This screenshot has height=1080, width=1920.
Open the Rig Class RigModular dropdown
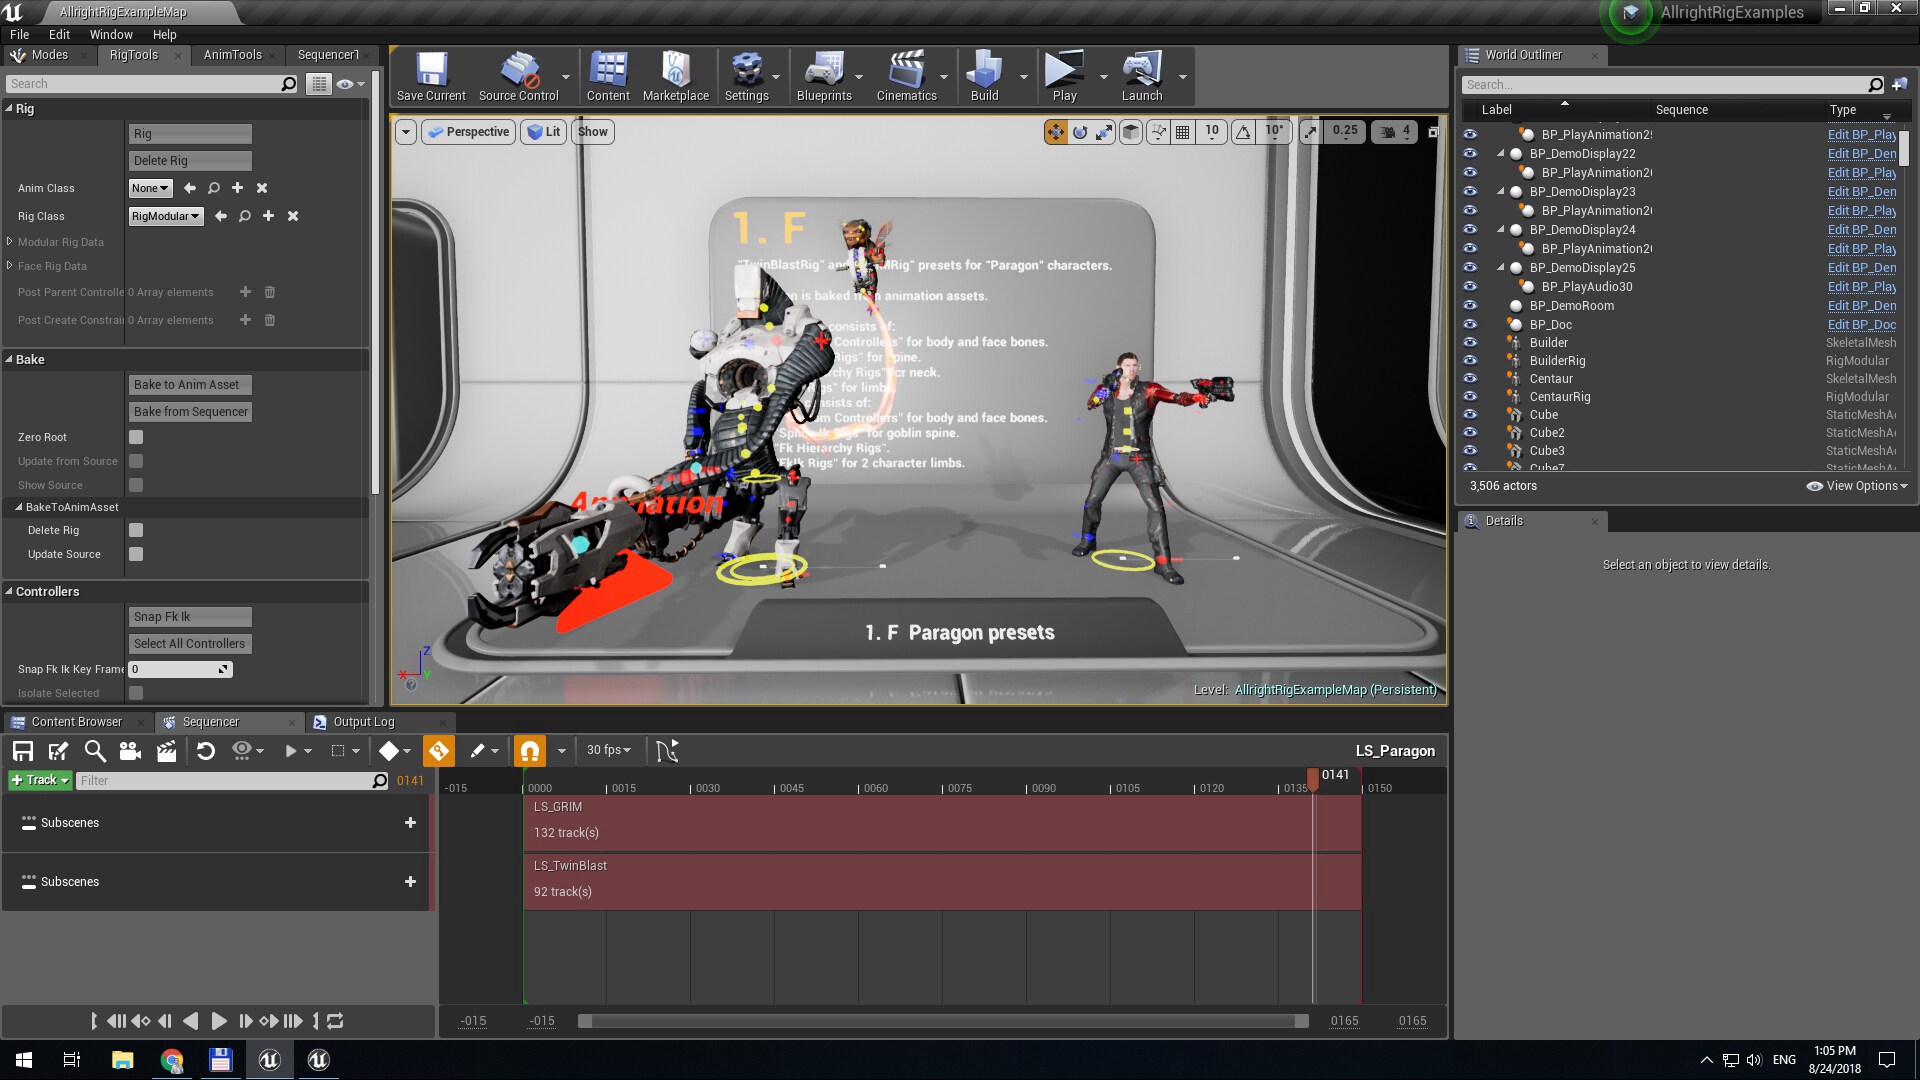[166, 216]
